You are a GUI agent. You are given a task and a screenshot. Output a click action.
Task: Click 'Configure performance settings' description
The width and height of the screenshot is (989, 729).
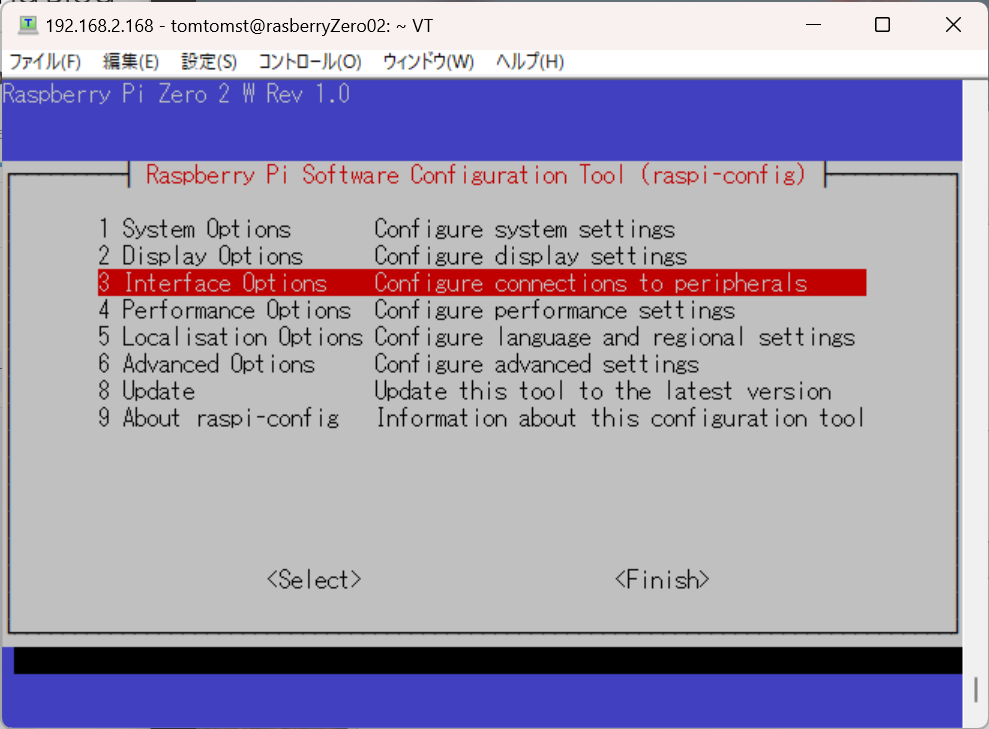554,310
